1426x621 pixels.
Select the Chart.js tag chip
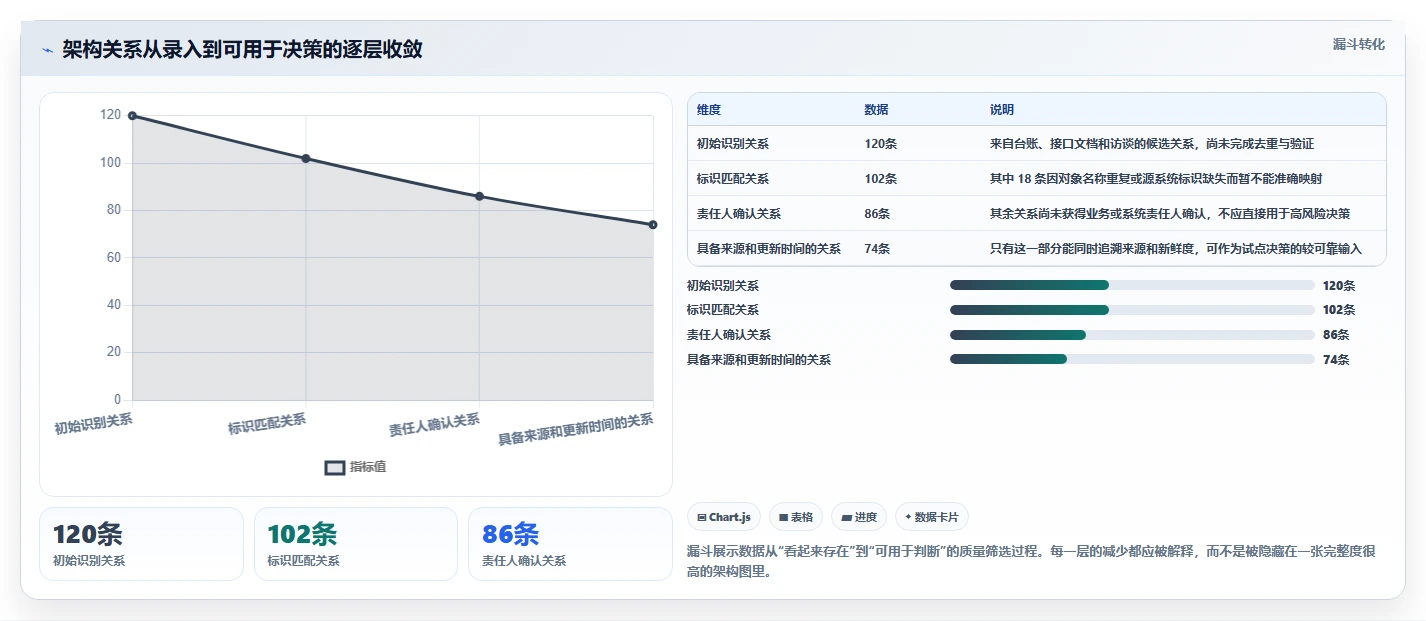point(724,517)
